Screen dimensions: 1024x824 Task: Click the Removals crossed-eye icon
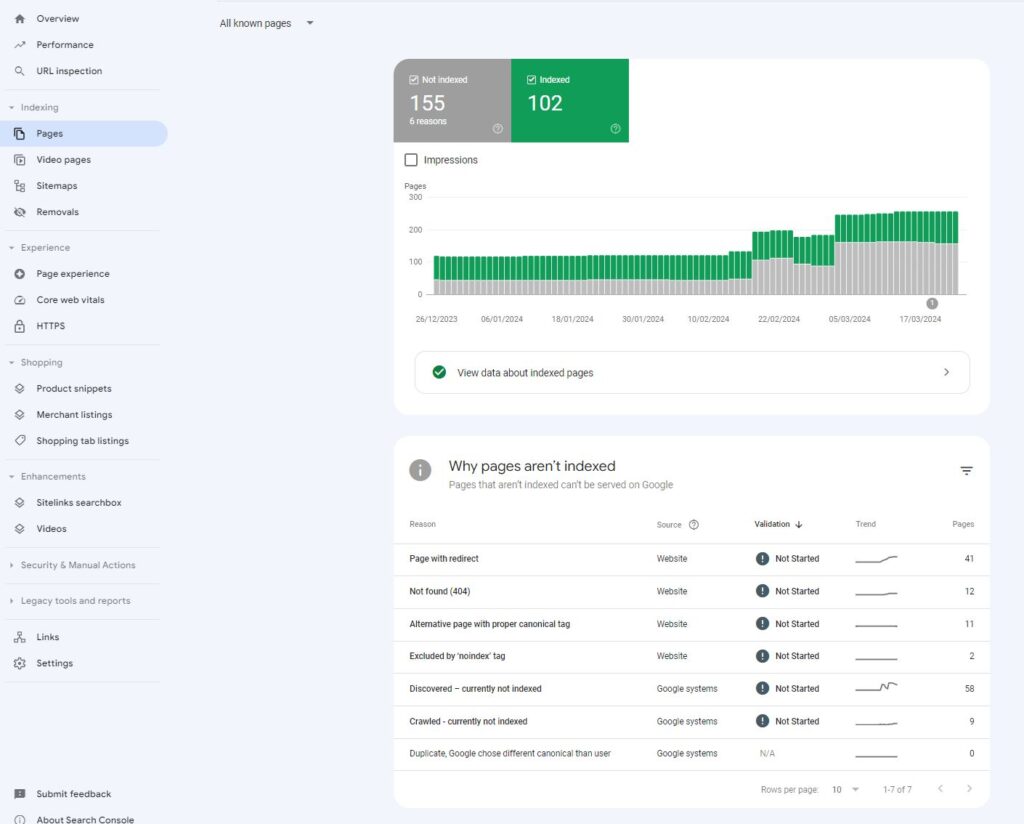pyautogui.click(x=20, y=212)
